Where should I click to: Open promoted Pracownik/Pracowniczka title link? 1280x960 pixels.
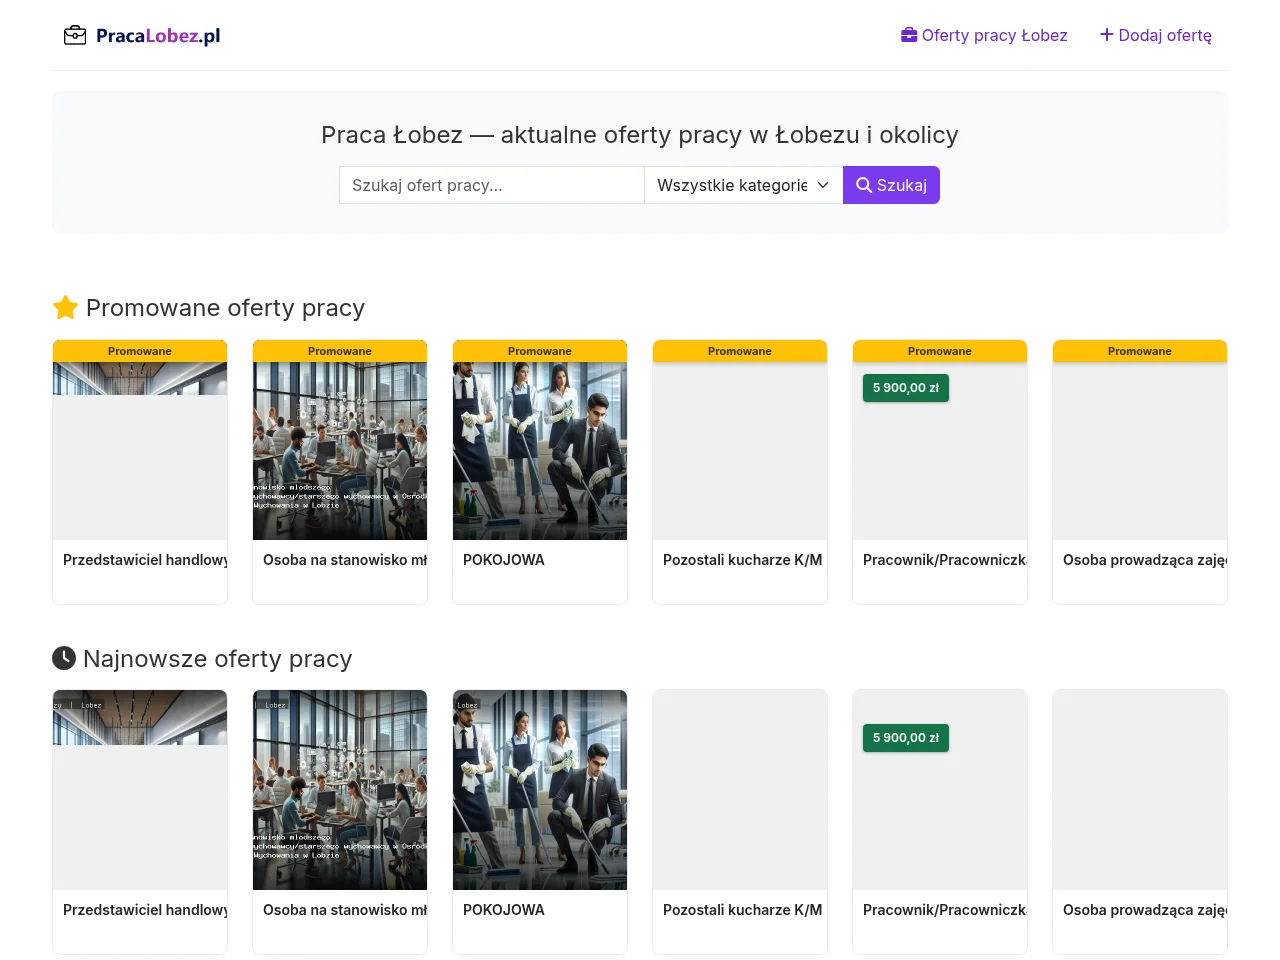[945, 560]
